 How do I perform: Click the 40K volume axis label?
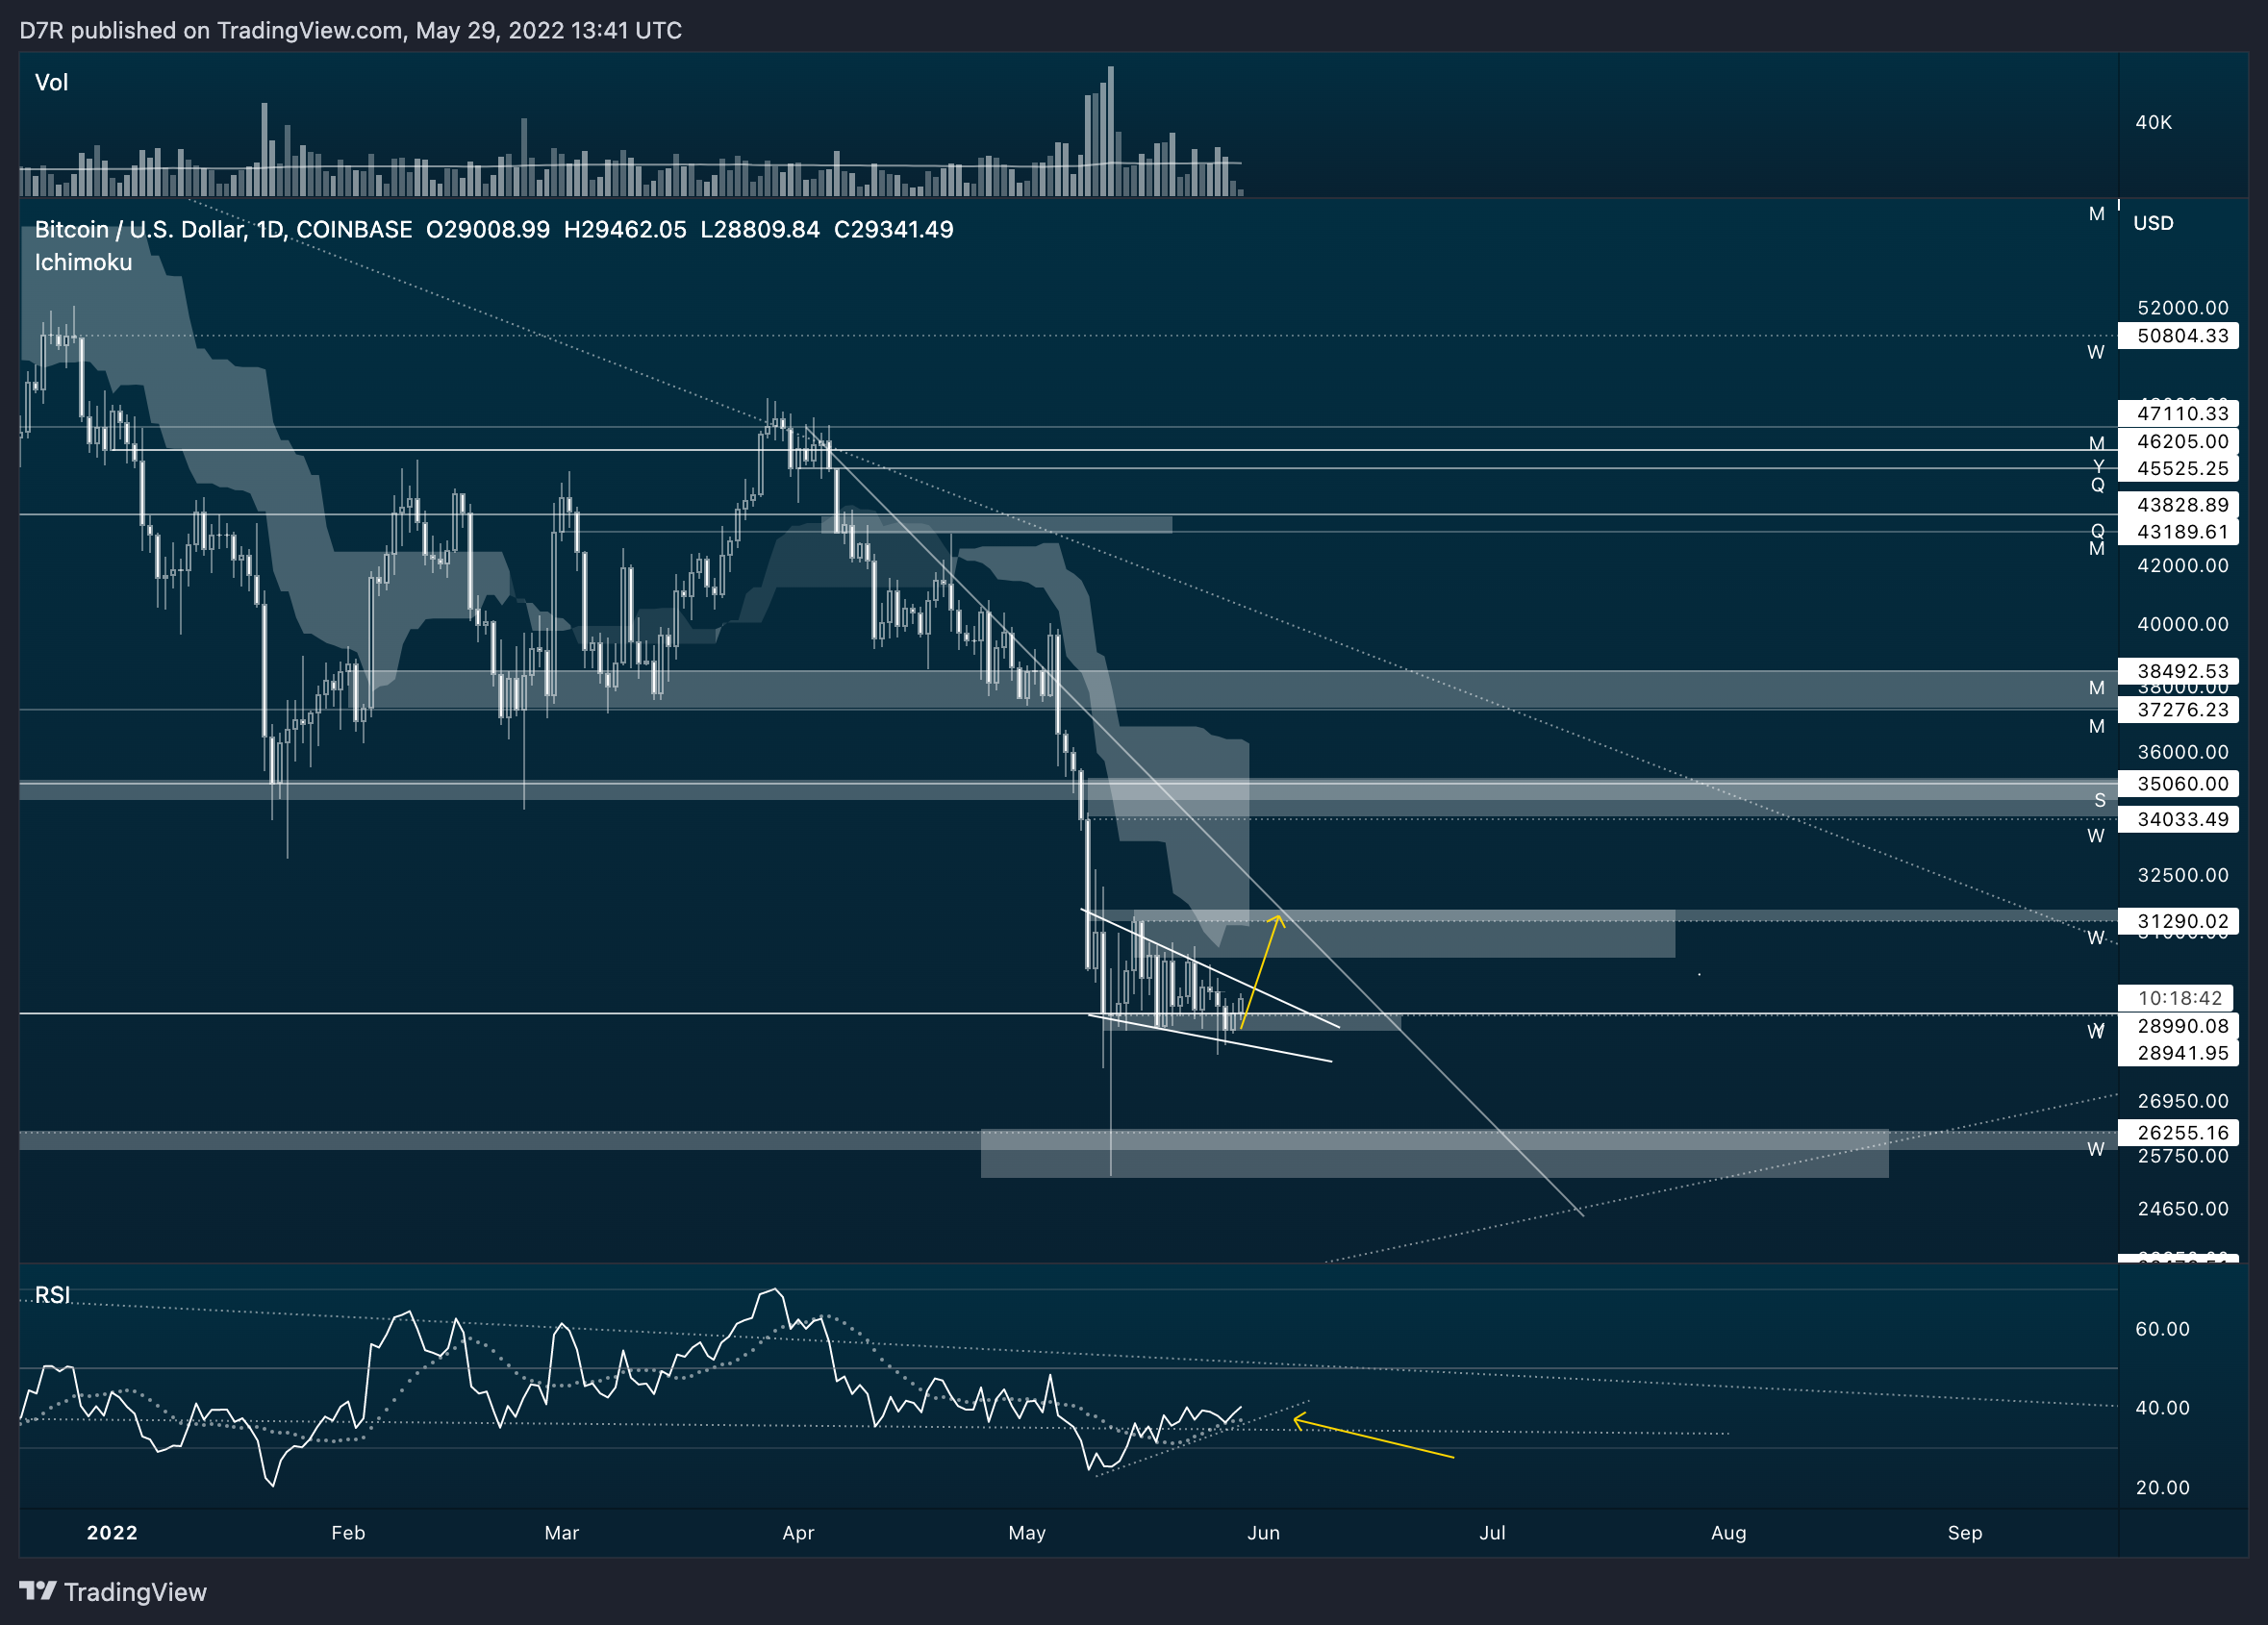(x=2153, y=122)
